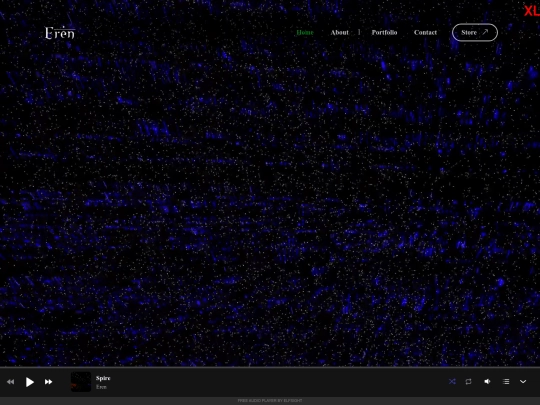Toggle repeat mode in audio player
This screenshot has width=540, height=405.
tap(468, 381)
